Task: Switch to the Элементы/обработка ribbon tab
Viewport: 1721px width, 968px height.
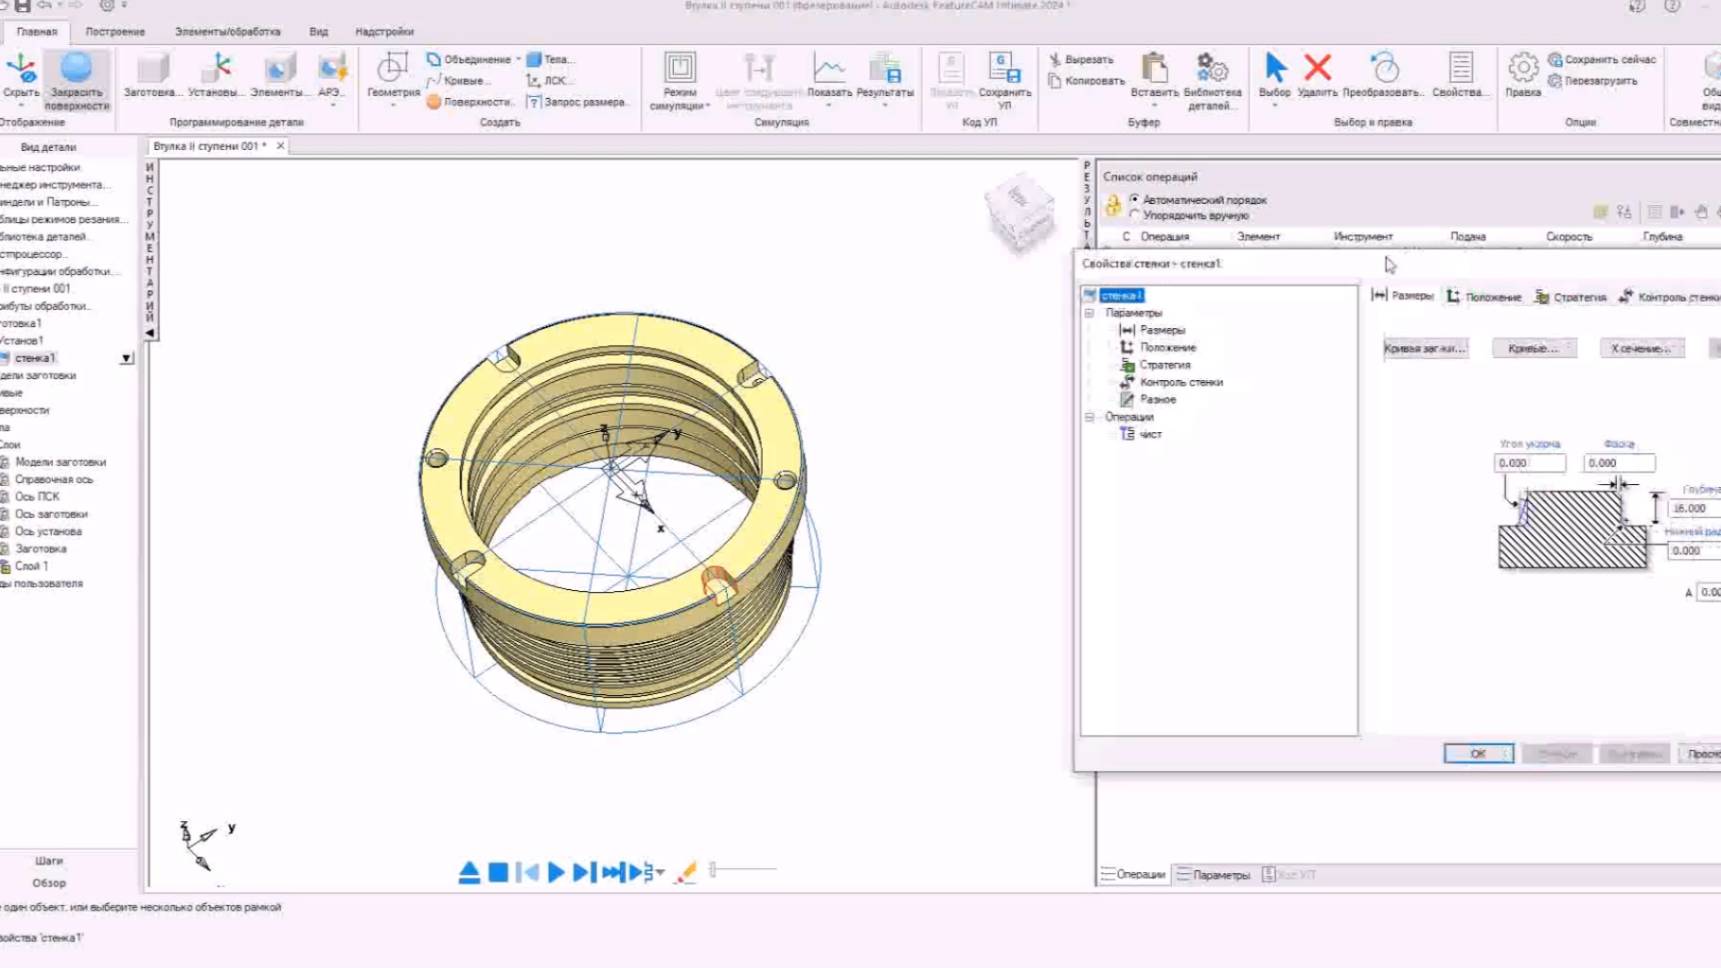Action: click(x=227, y=31)
